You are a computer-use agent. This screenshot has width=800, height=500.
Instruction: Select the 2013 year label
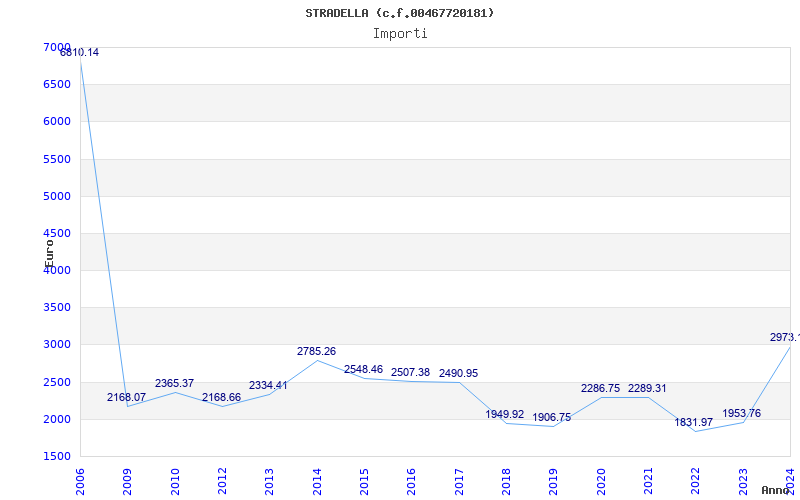pos(269,482)
